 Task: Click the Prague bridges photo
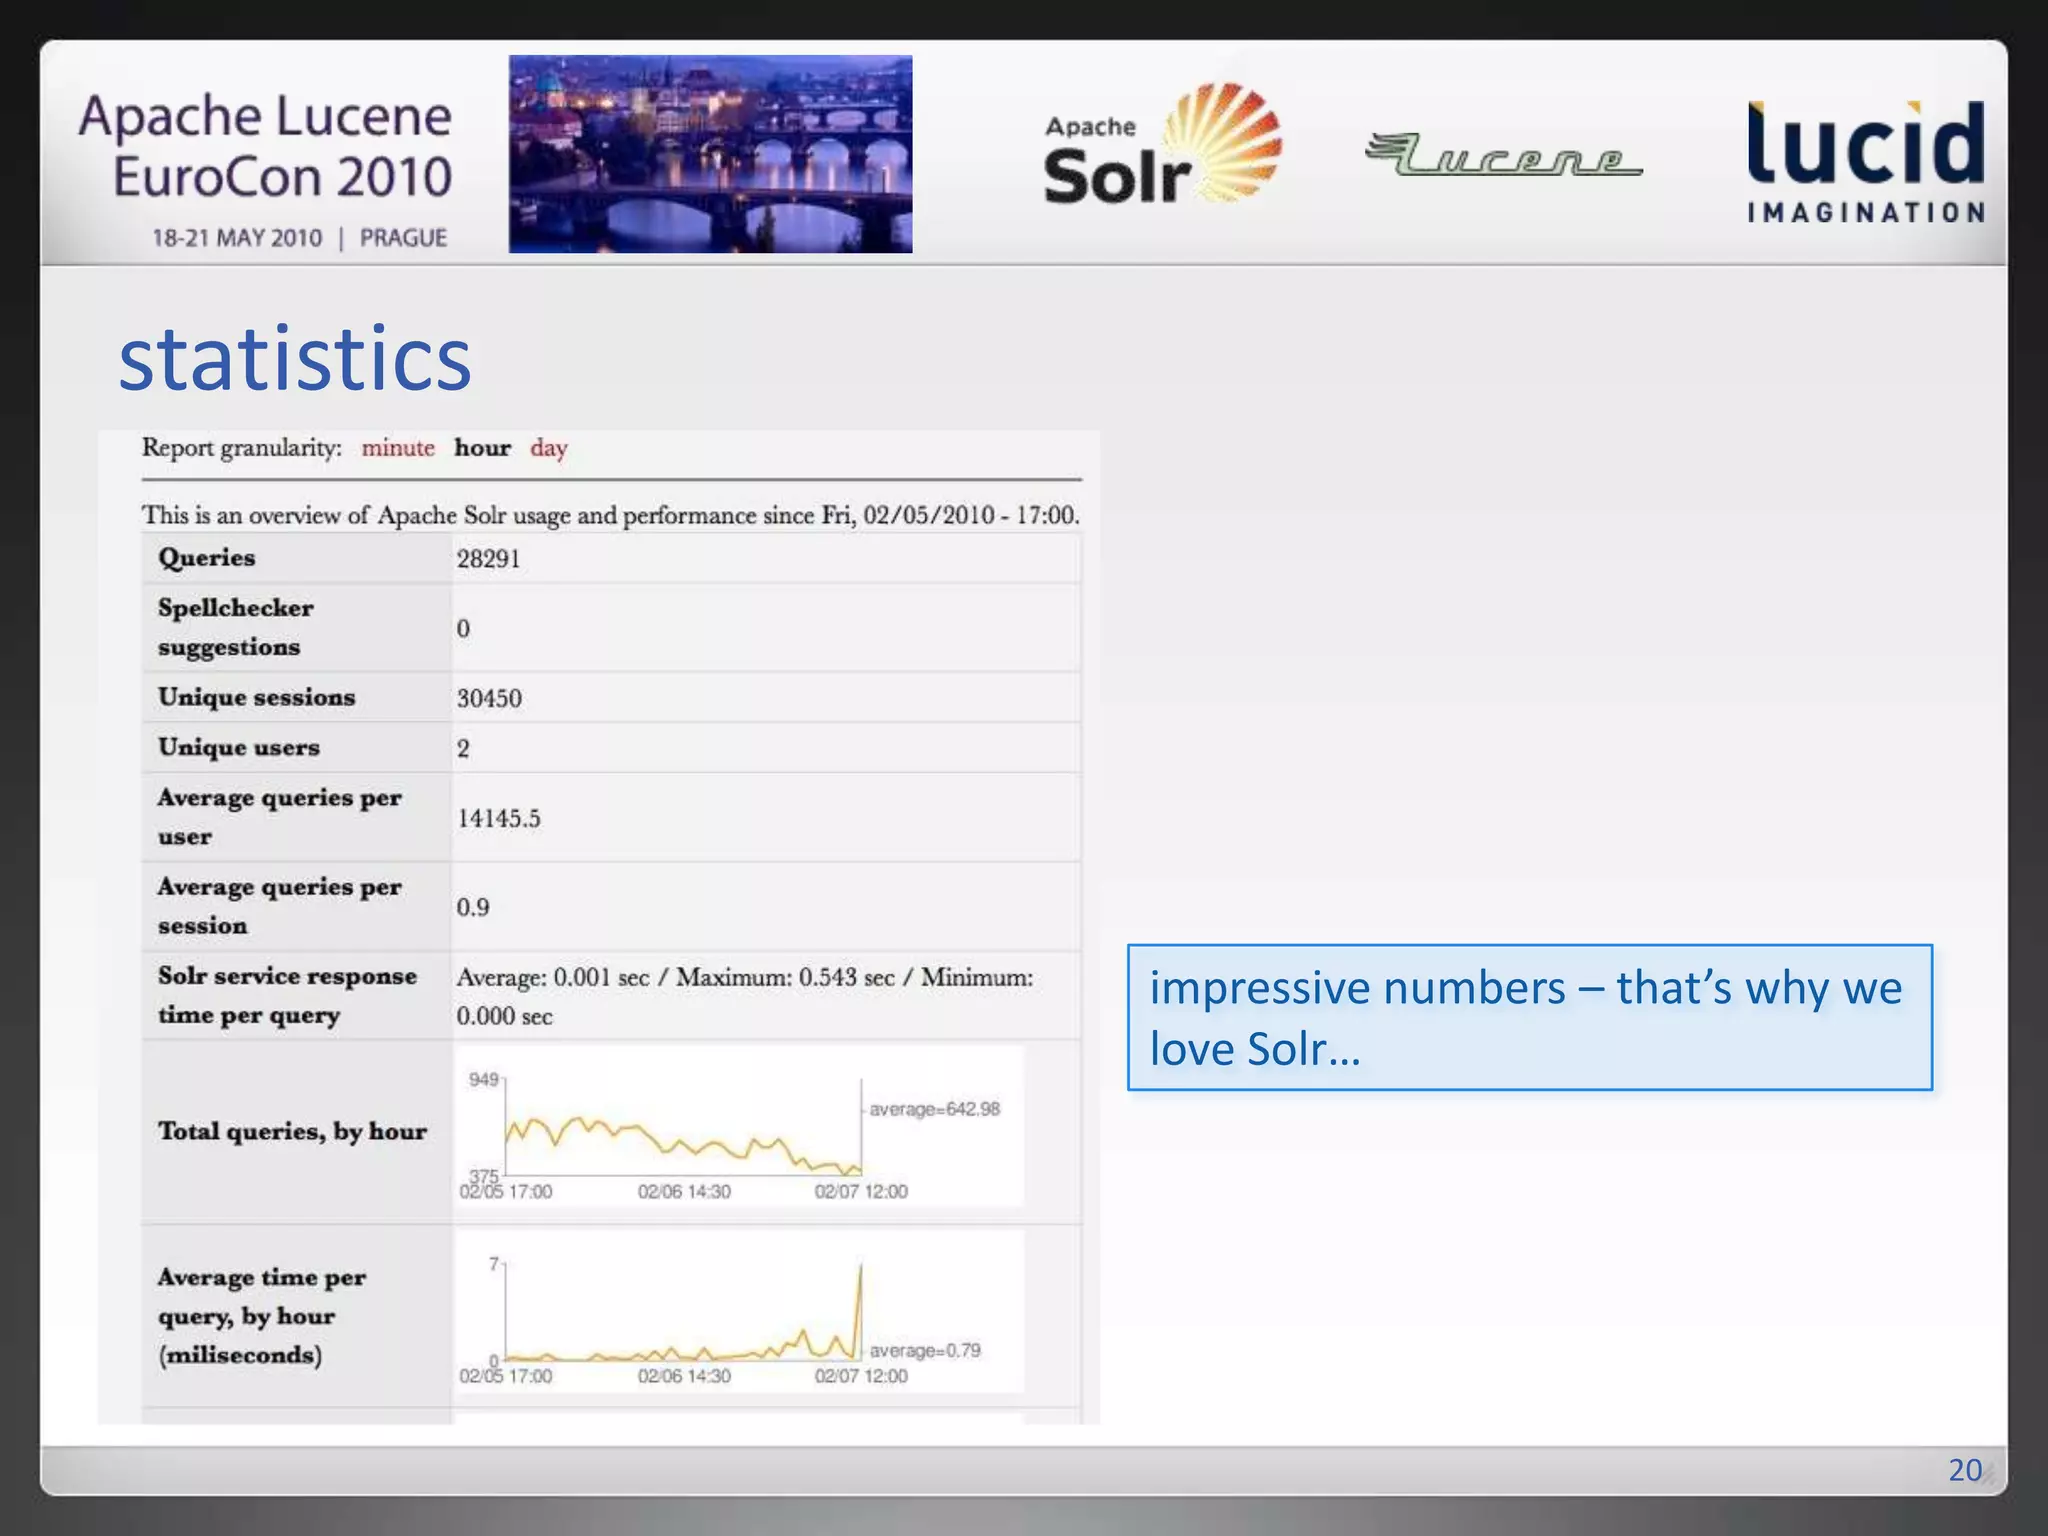tap(710, 154)
